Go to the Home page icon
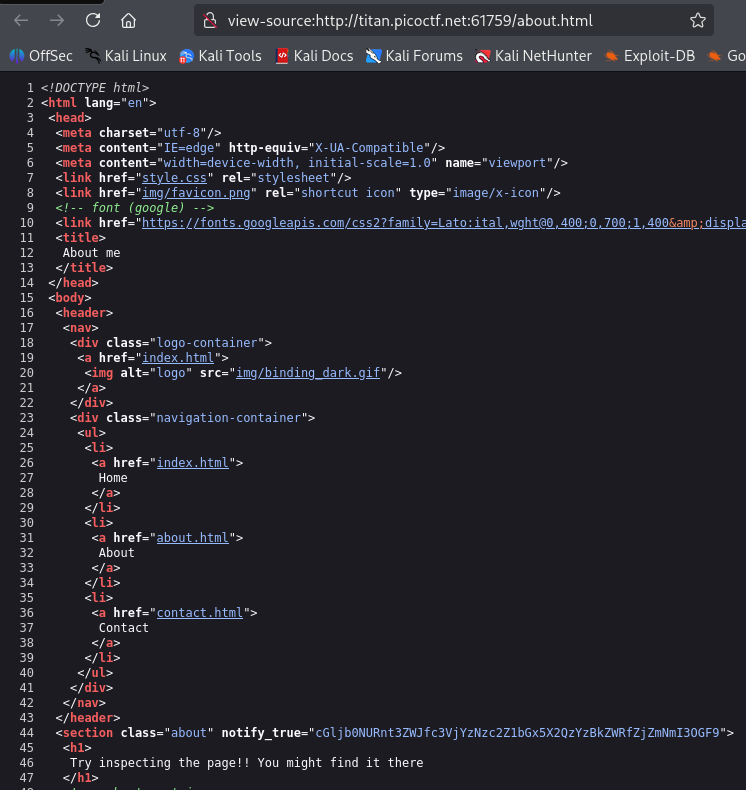Image resolution: width=746 pixels, height=790 pixels. coord(128,21)
